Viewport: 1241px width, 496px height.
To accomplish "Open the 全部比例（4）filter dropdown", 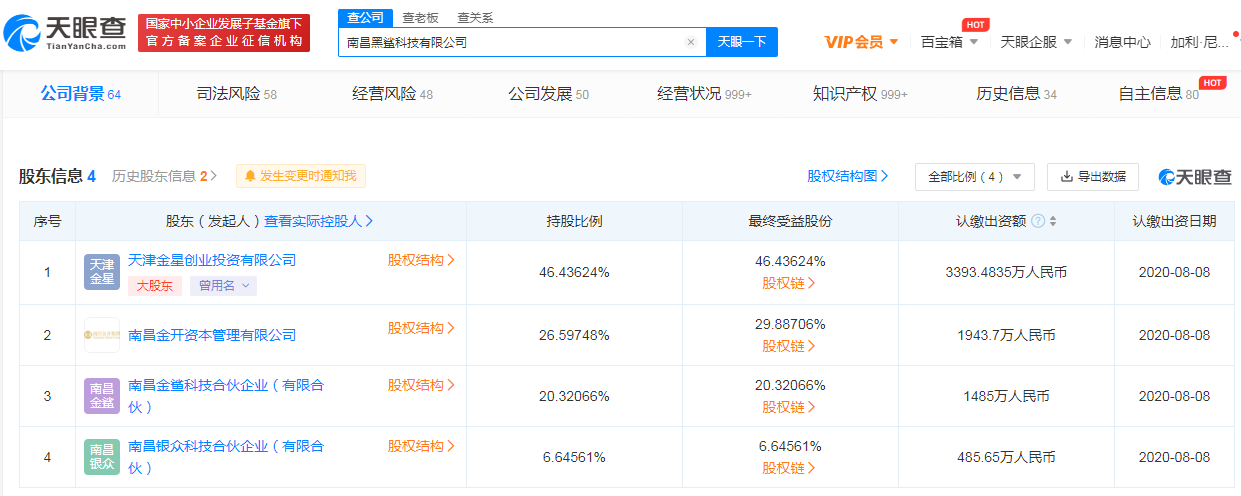I will coord(974,177).
